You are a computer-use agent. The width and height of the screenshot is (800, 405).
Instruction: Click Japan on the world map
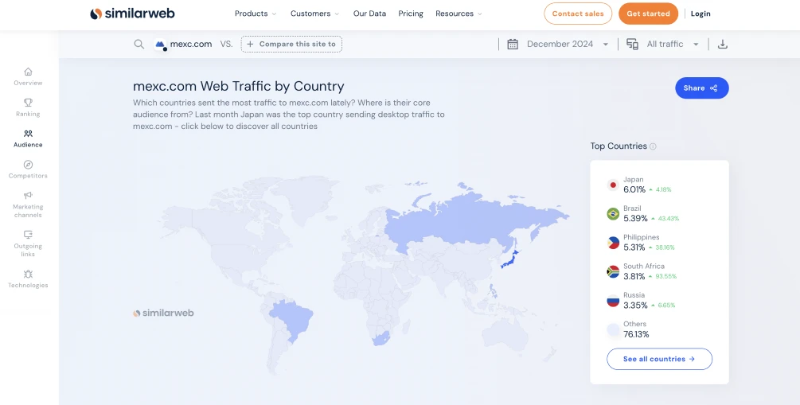(509, 260)
